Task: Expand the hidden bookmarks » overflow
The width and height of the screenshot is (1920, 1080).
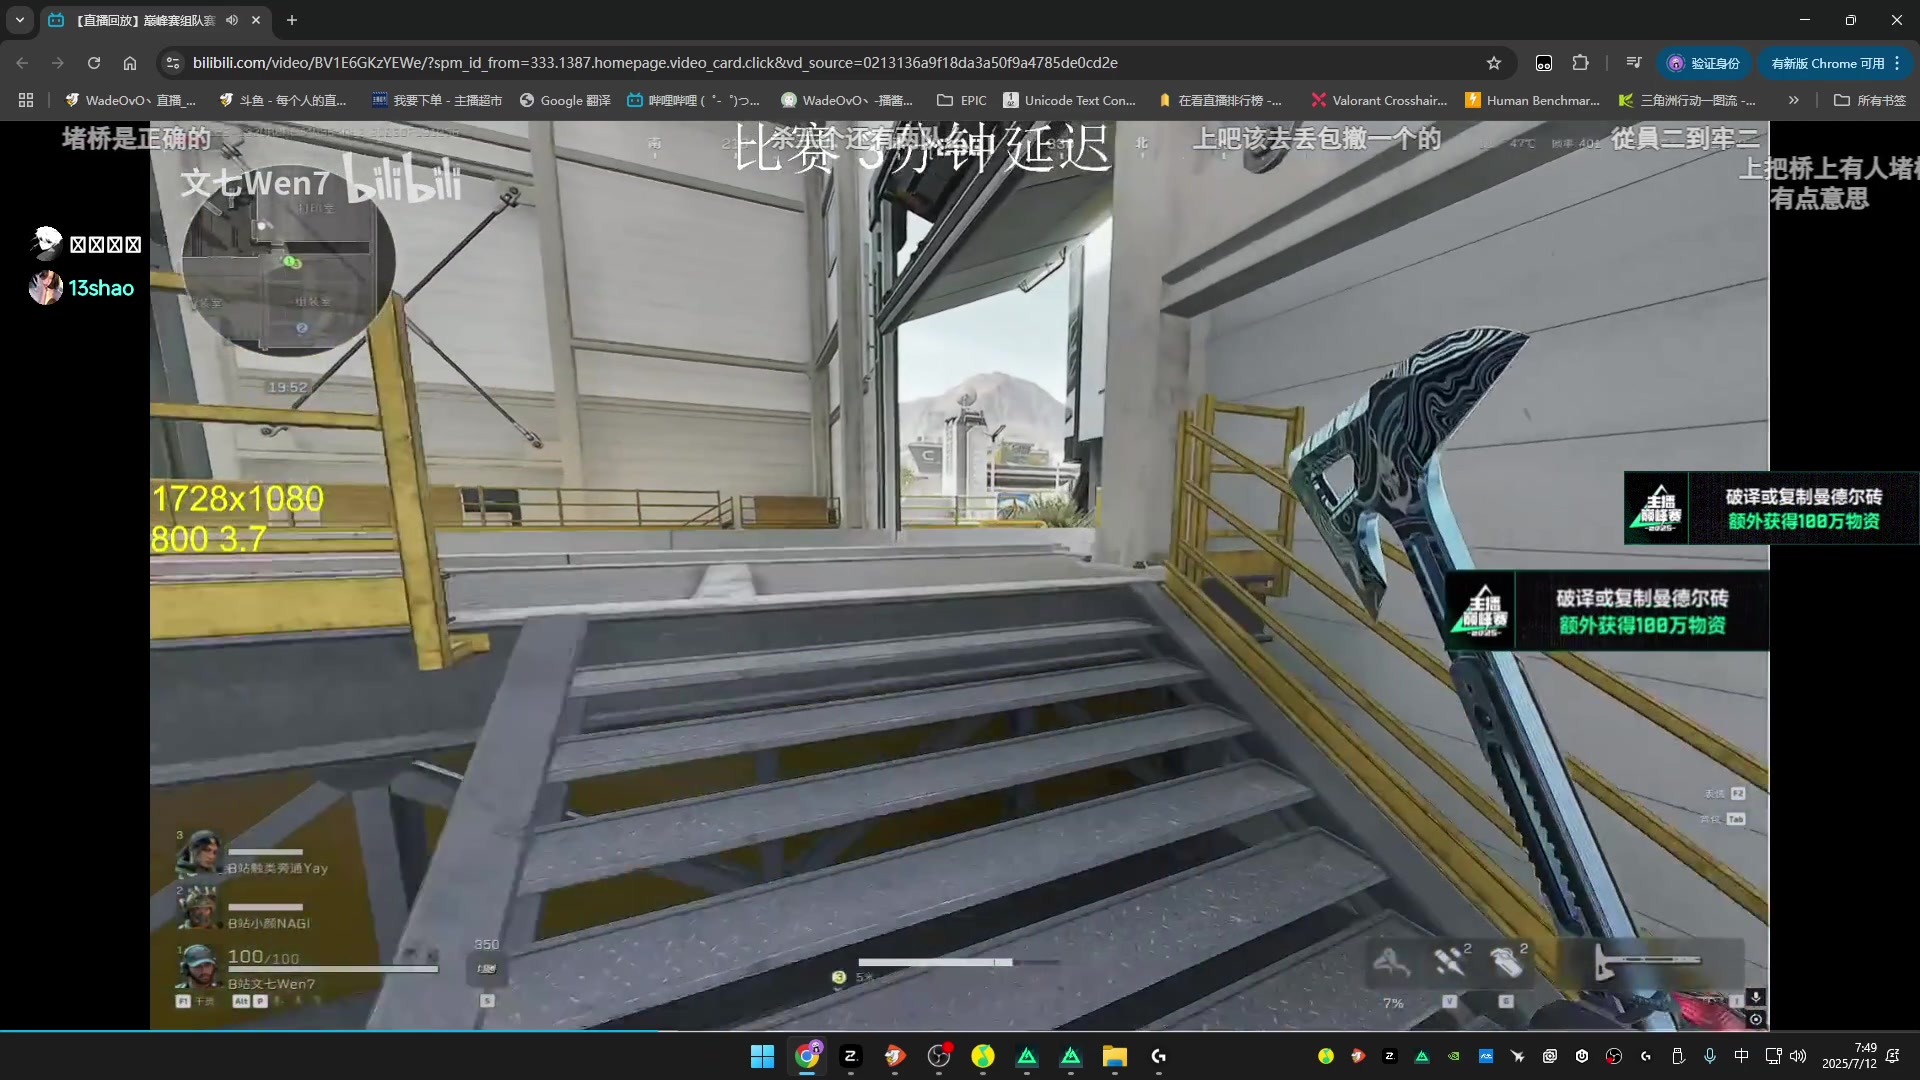Action: click(1793, 100)
